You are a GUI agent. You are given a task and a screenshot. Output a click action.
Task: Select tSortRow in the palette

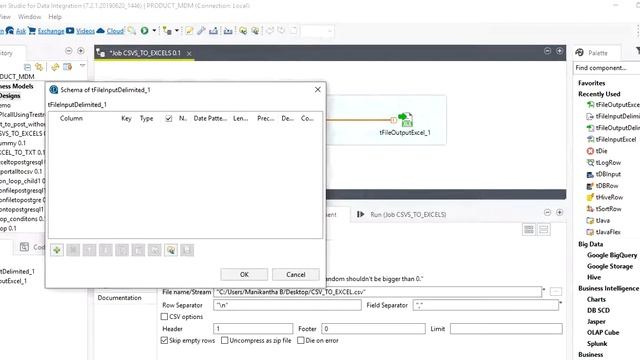[608, 209]
